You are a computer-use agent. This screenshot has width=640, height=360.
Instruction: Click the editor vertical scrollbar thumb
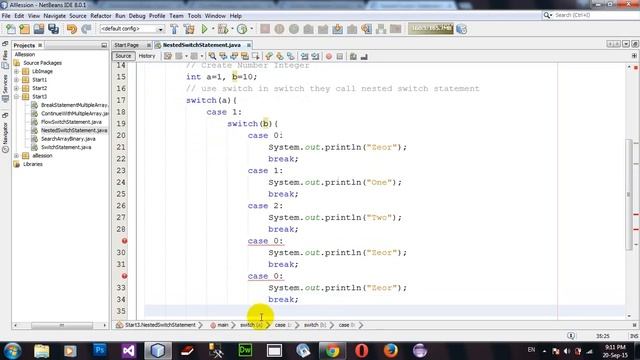pos(629,194)
